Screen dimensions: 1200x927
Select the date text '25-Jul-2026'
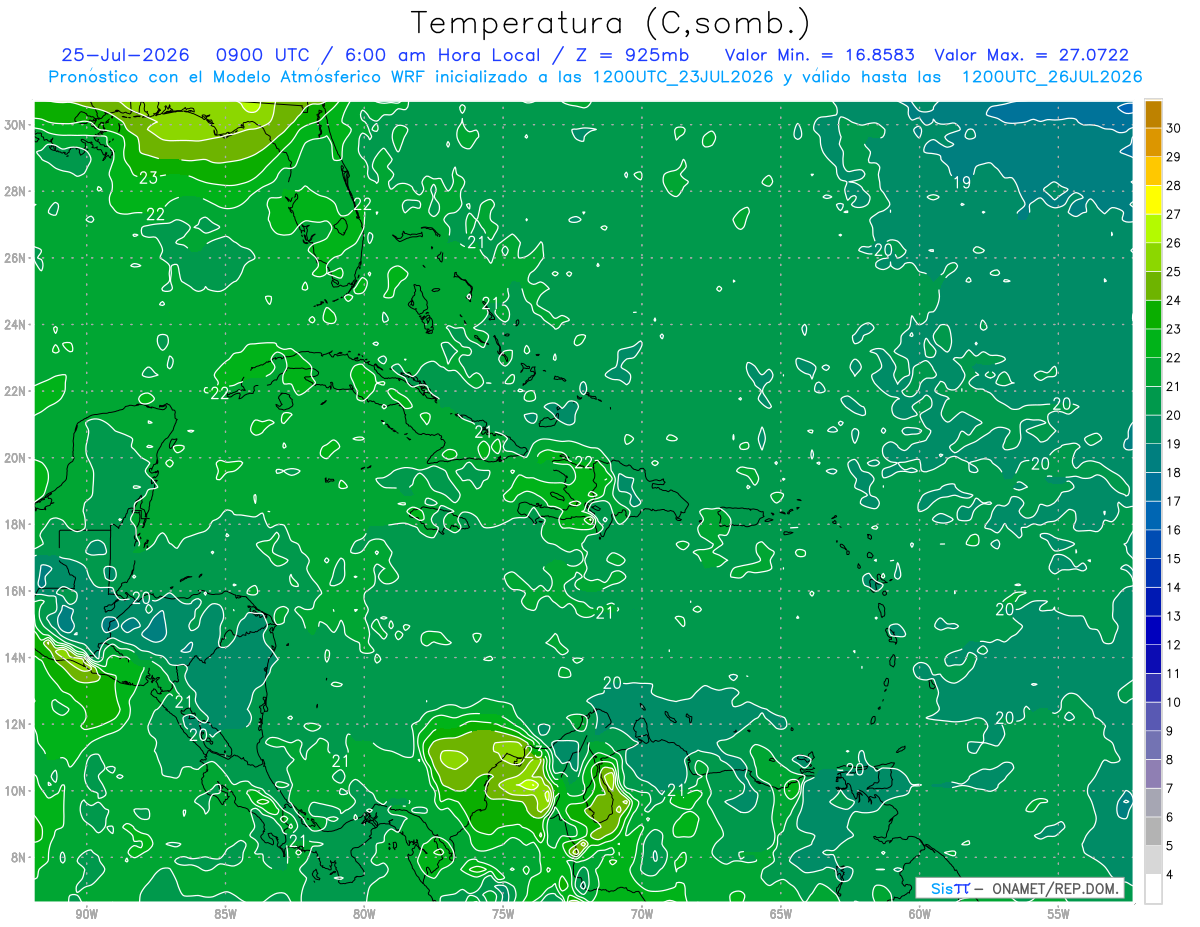[x=125, y=55]
